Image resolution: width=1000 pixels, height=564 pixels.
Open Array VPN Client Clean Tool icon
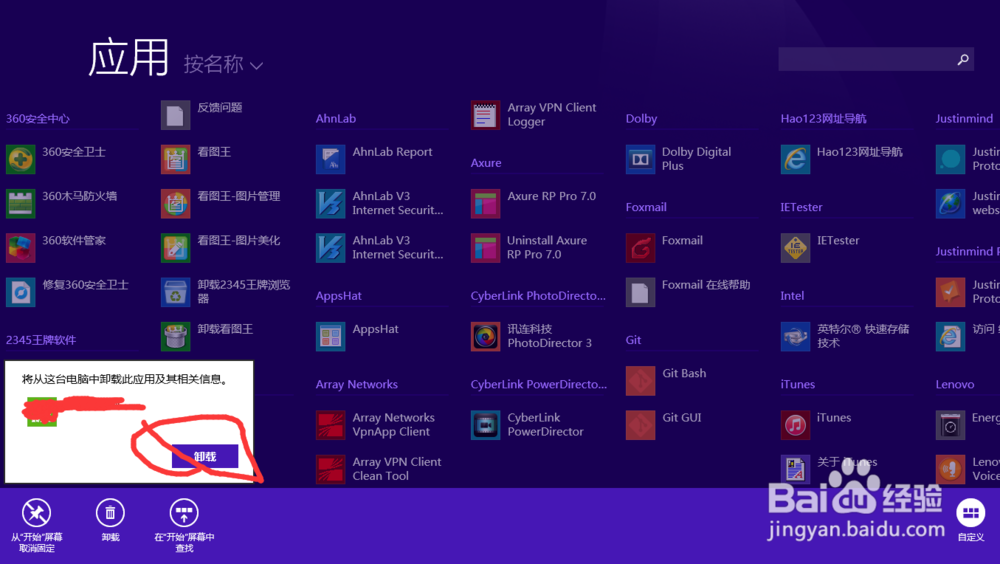[330, 469]
